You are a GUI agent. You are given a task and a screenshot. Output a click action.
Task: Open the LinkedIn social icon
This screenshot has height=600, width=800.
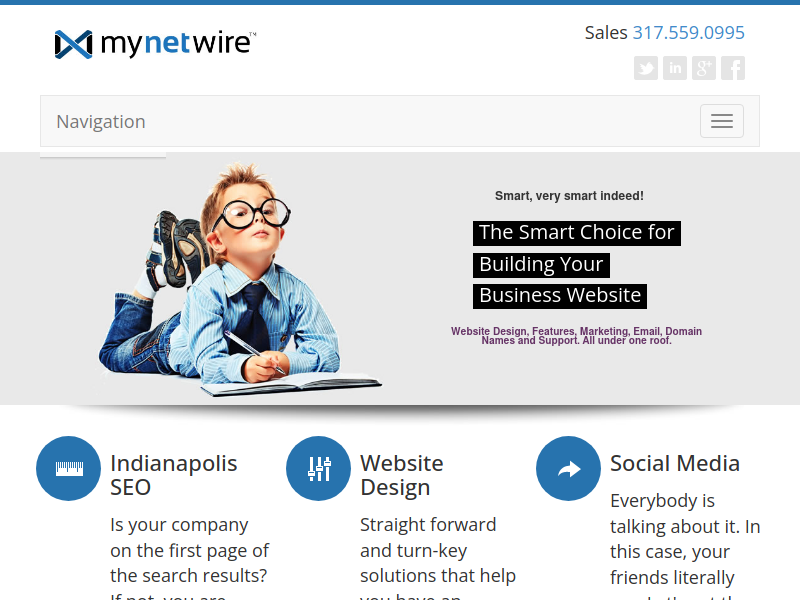pyautogui.click(x=675, y=68)
